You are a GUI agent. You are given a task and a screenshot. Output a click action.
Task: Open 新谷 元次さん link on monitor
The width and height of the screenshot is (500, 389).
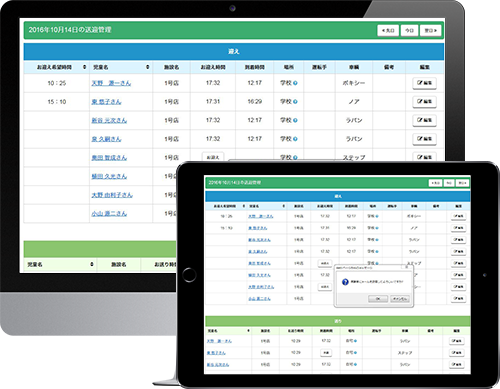click(x=109, y=120)
